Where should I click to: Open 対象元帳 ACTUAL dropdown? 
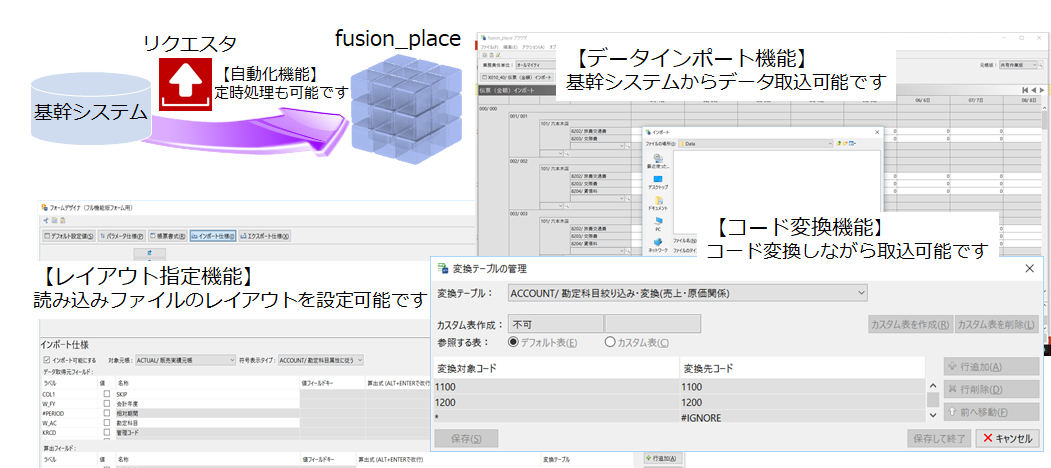tap(186, 360)
